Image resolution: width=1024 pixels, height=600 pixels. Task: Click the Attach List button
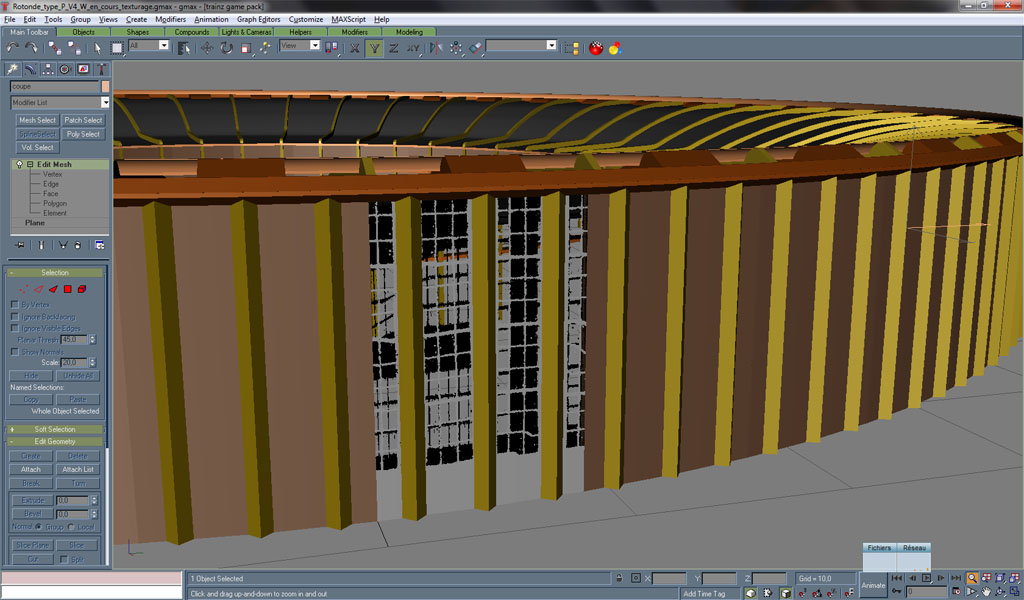[78, 469]
